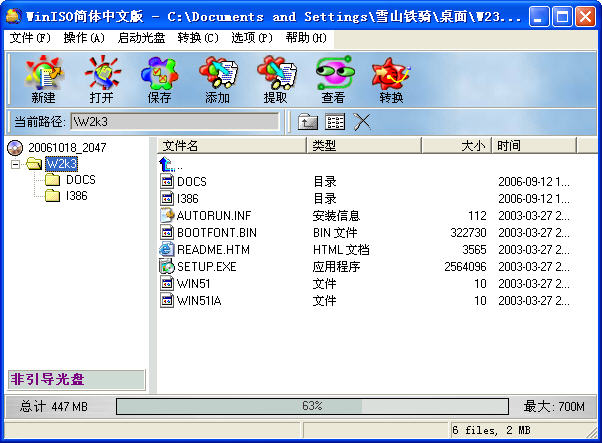Sort by 文件名 column header
The width and height of the screenshot is (602, 443).
(x=232, y=146)
